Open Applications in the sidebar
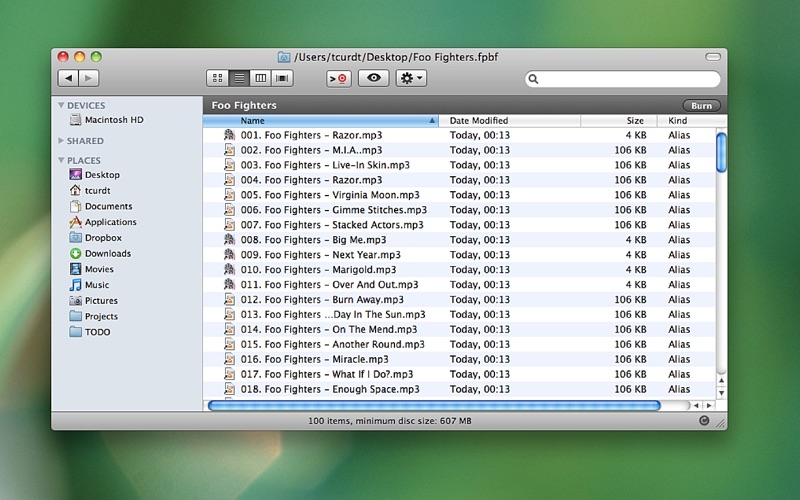800x500 pixels. pos(103,222)
